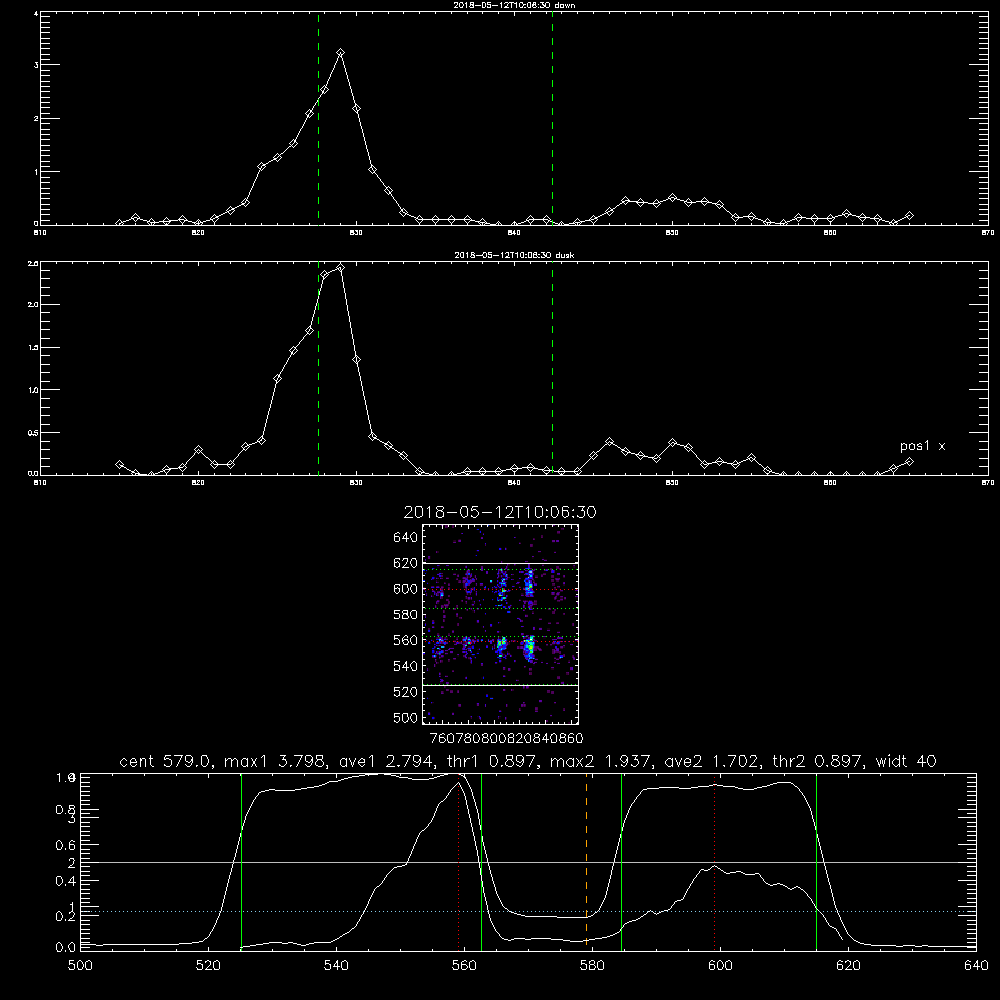The height and width of the screenshot is (1000, 1000).
Task: Click the bottom plot x-axis label '560'
Action: pyautogui.click(x=464, y=965)
